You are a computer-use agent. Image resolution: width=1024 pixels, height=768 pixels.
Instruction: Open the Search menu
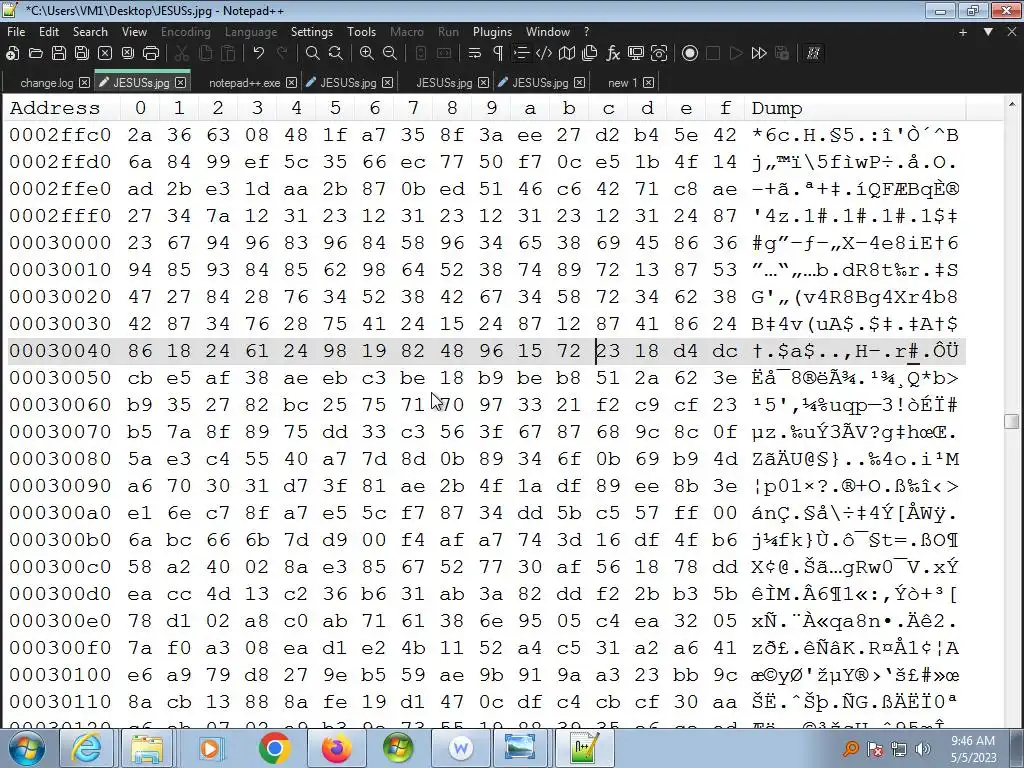pyautogui.click(x=90, y=31)
